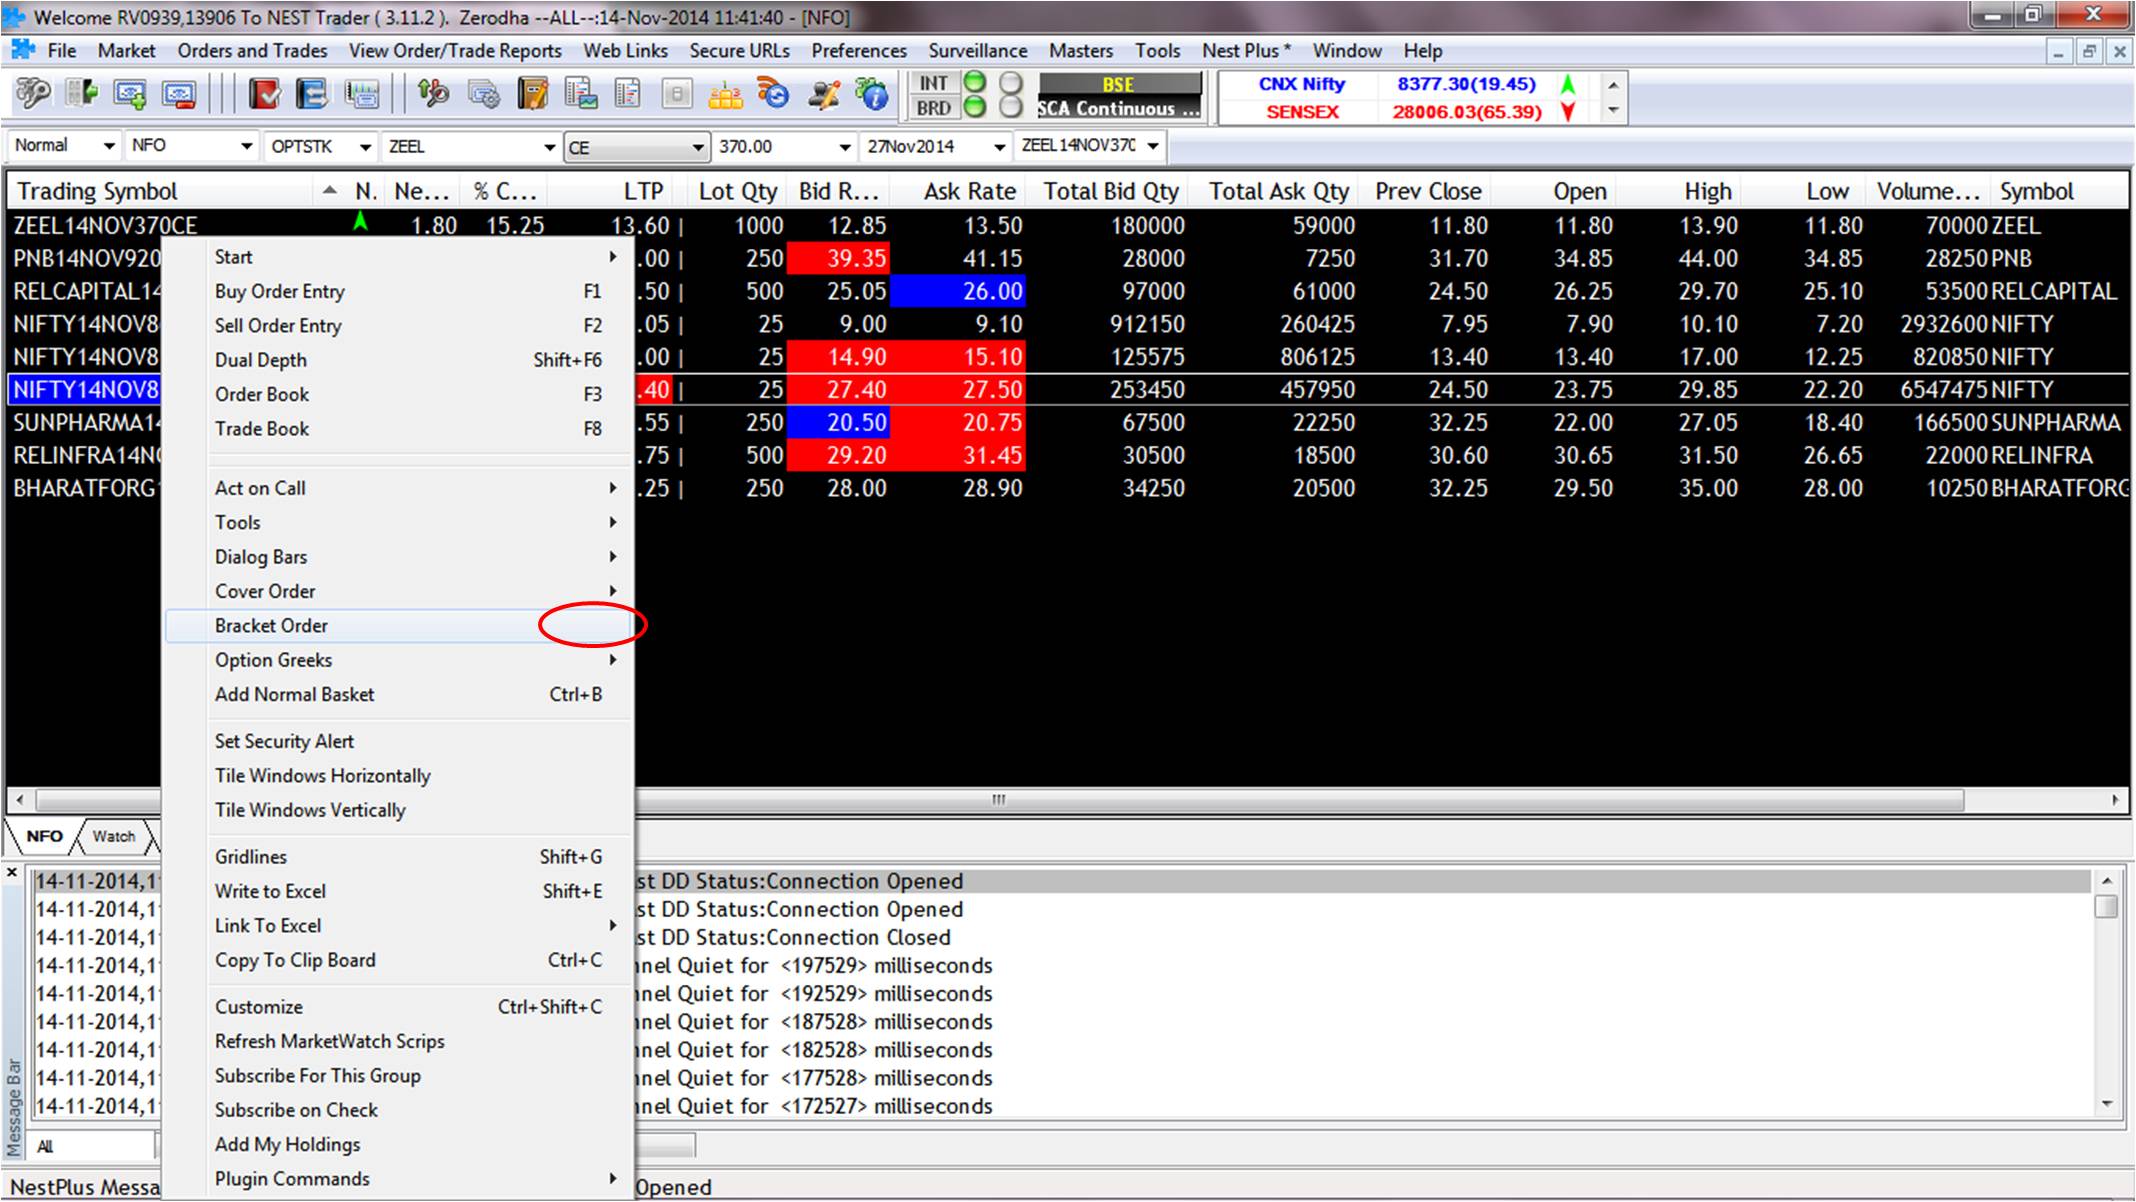
Task: Click the document with picture icon
Action: [581, 95]
